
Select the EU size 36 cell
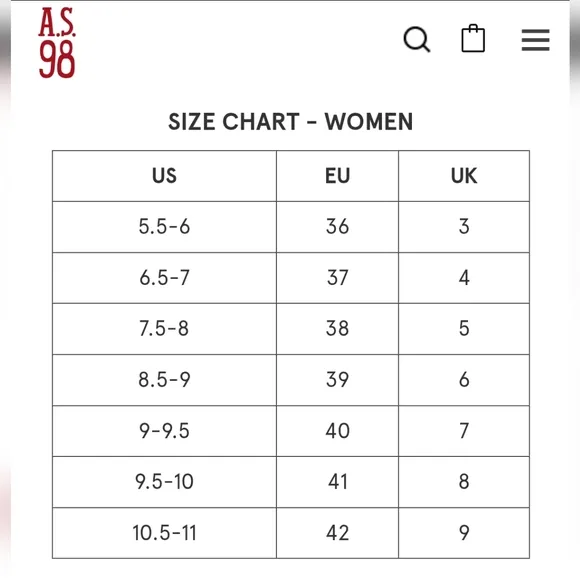(337, 227)
